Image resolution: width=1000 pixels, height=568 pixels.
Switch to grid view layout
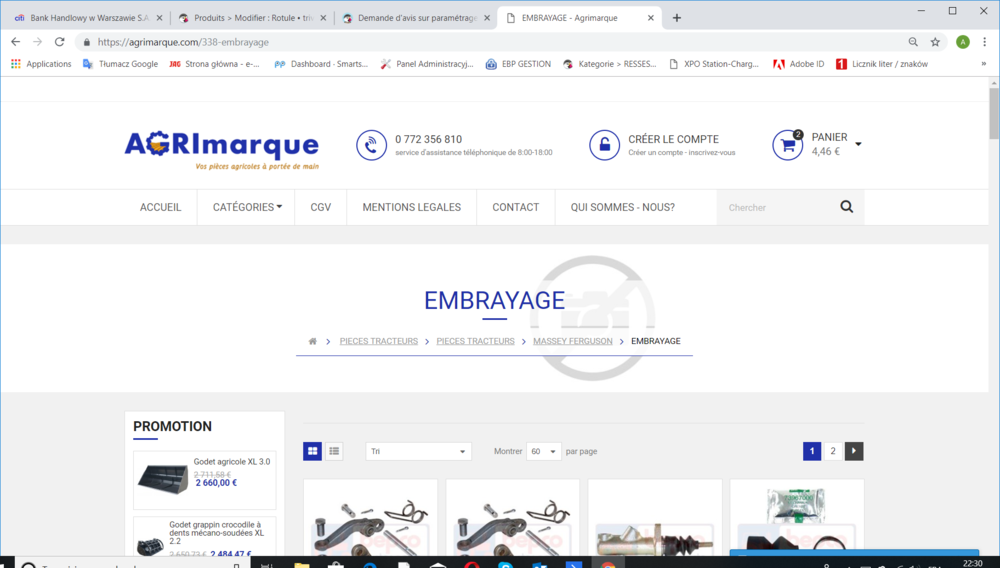tap(312, 451)
